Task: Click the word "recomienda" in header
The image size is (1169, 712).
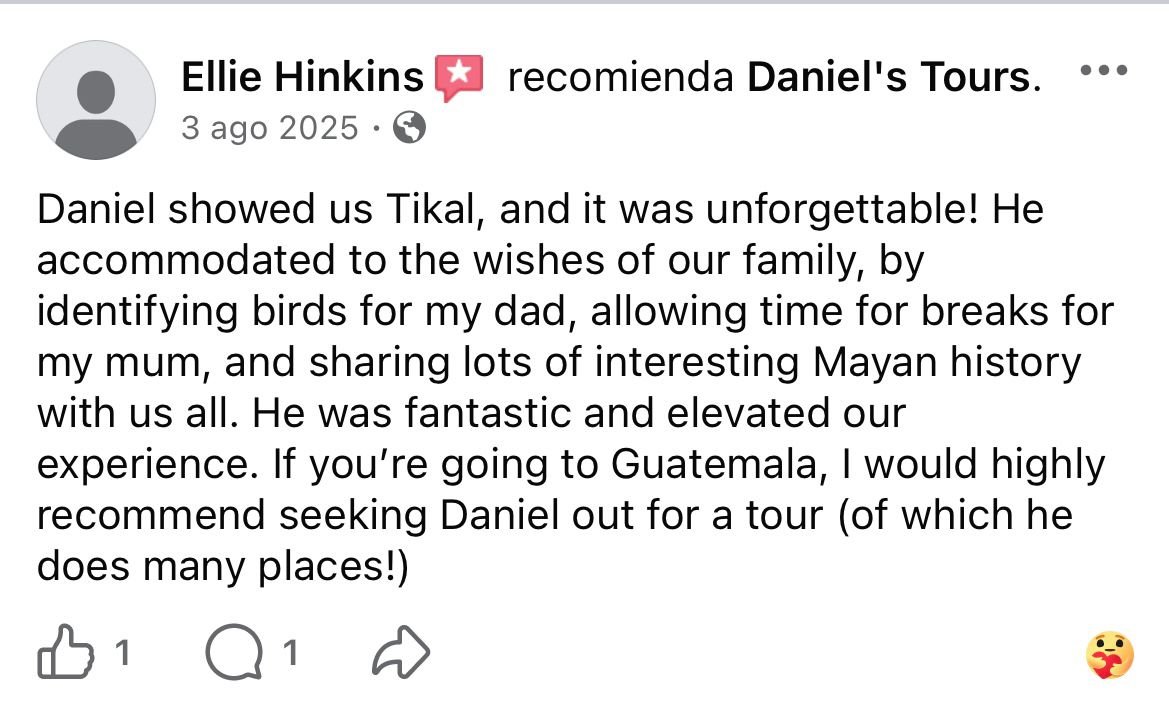Action: (x=621, y=78)
